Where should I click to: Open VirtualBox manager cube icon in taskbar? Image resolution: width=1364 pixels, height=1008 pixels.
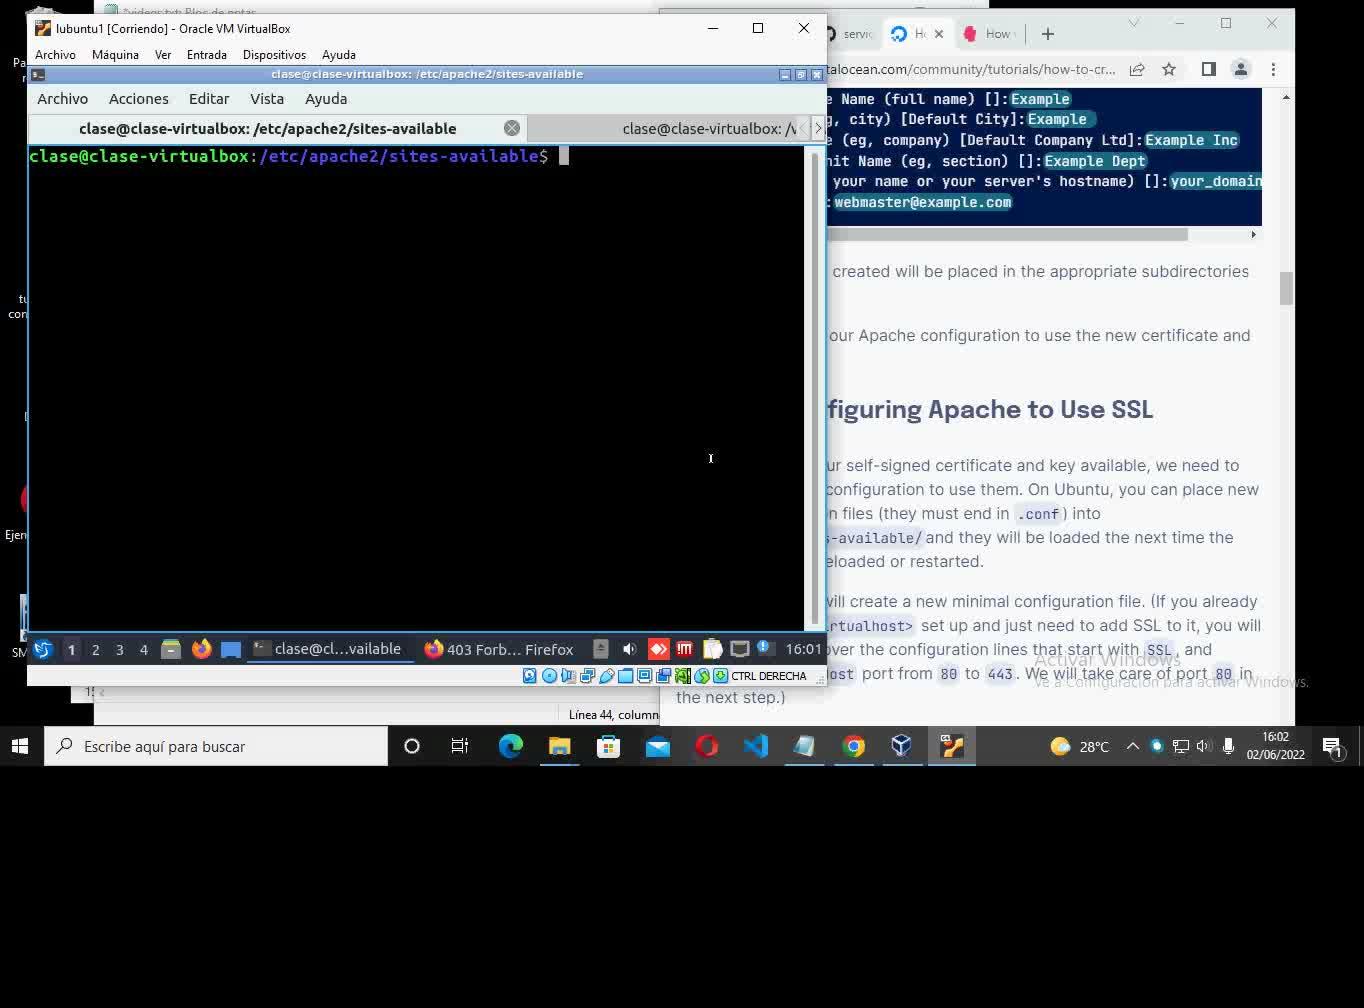[x=902, y=746]
